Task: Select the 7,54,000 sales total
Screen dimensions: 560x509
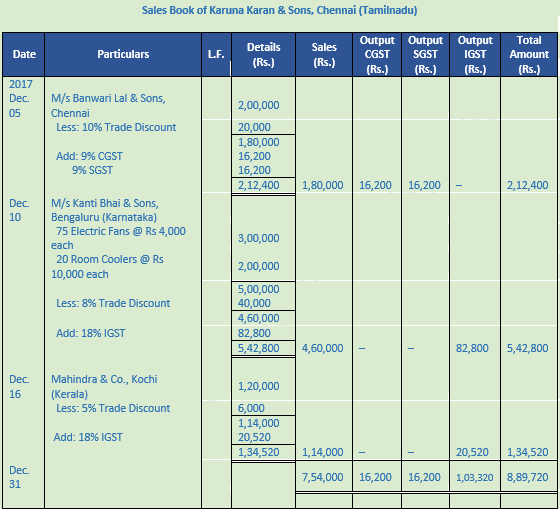Action: point(322,477)
